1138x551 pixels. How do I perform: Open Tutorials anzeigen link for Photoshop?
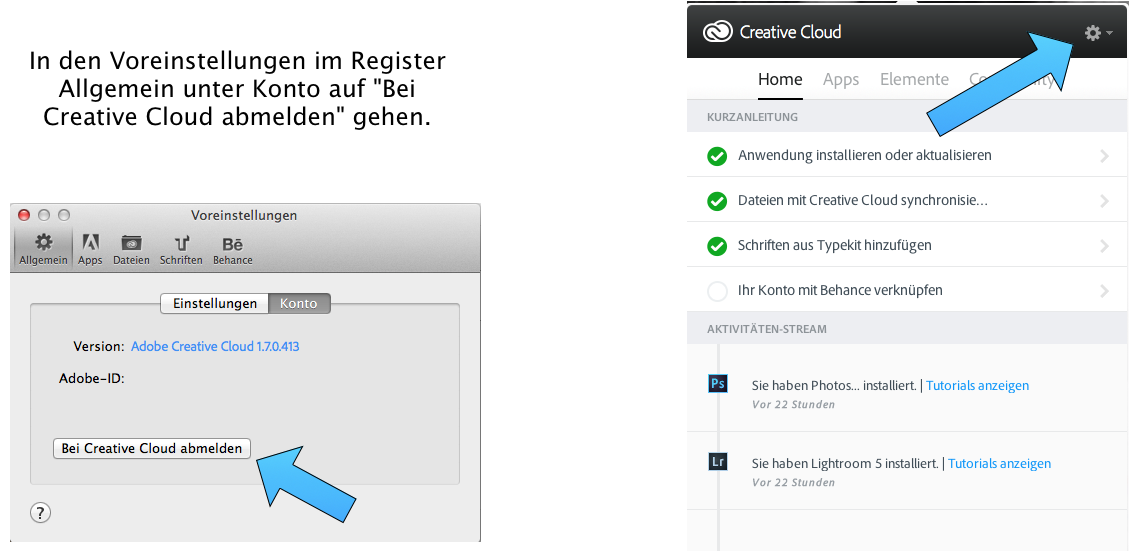978,385
